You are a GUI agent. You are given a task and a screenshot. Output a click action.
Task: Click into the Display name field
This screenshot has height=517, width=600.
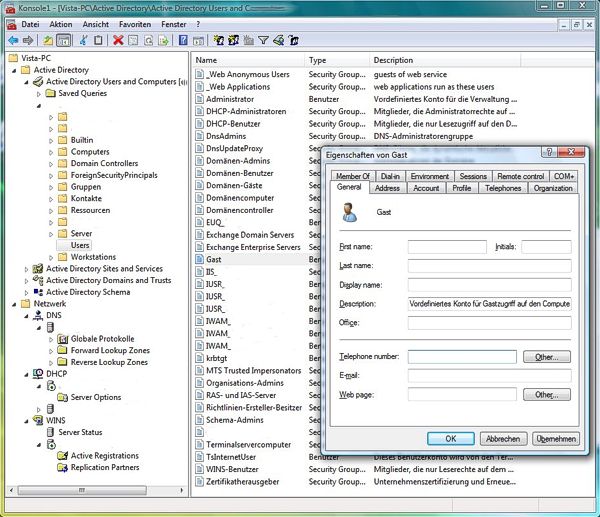[x=489, y=285]
